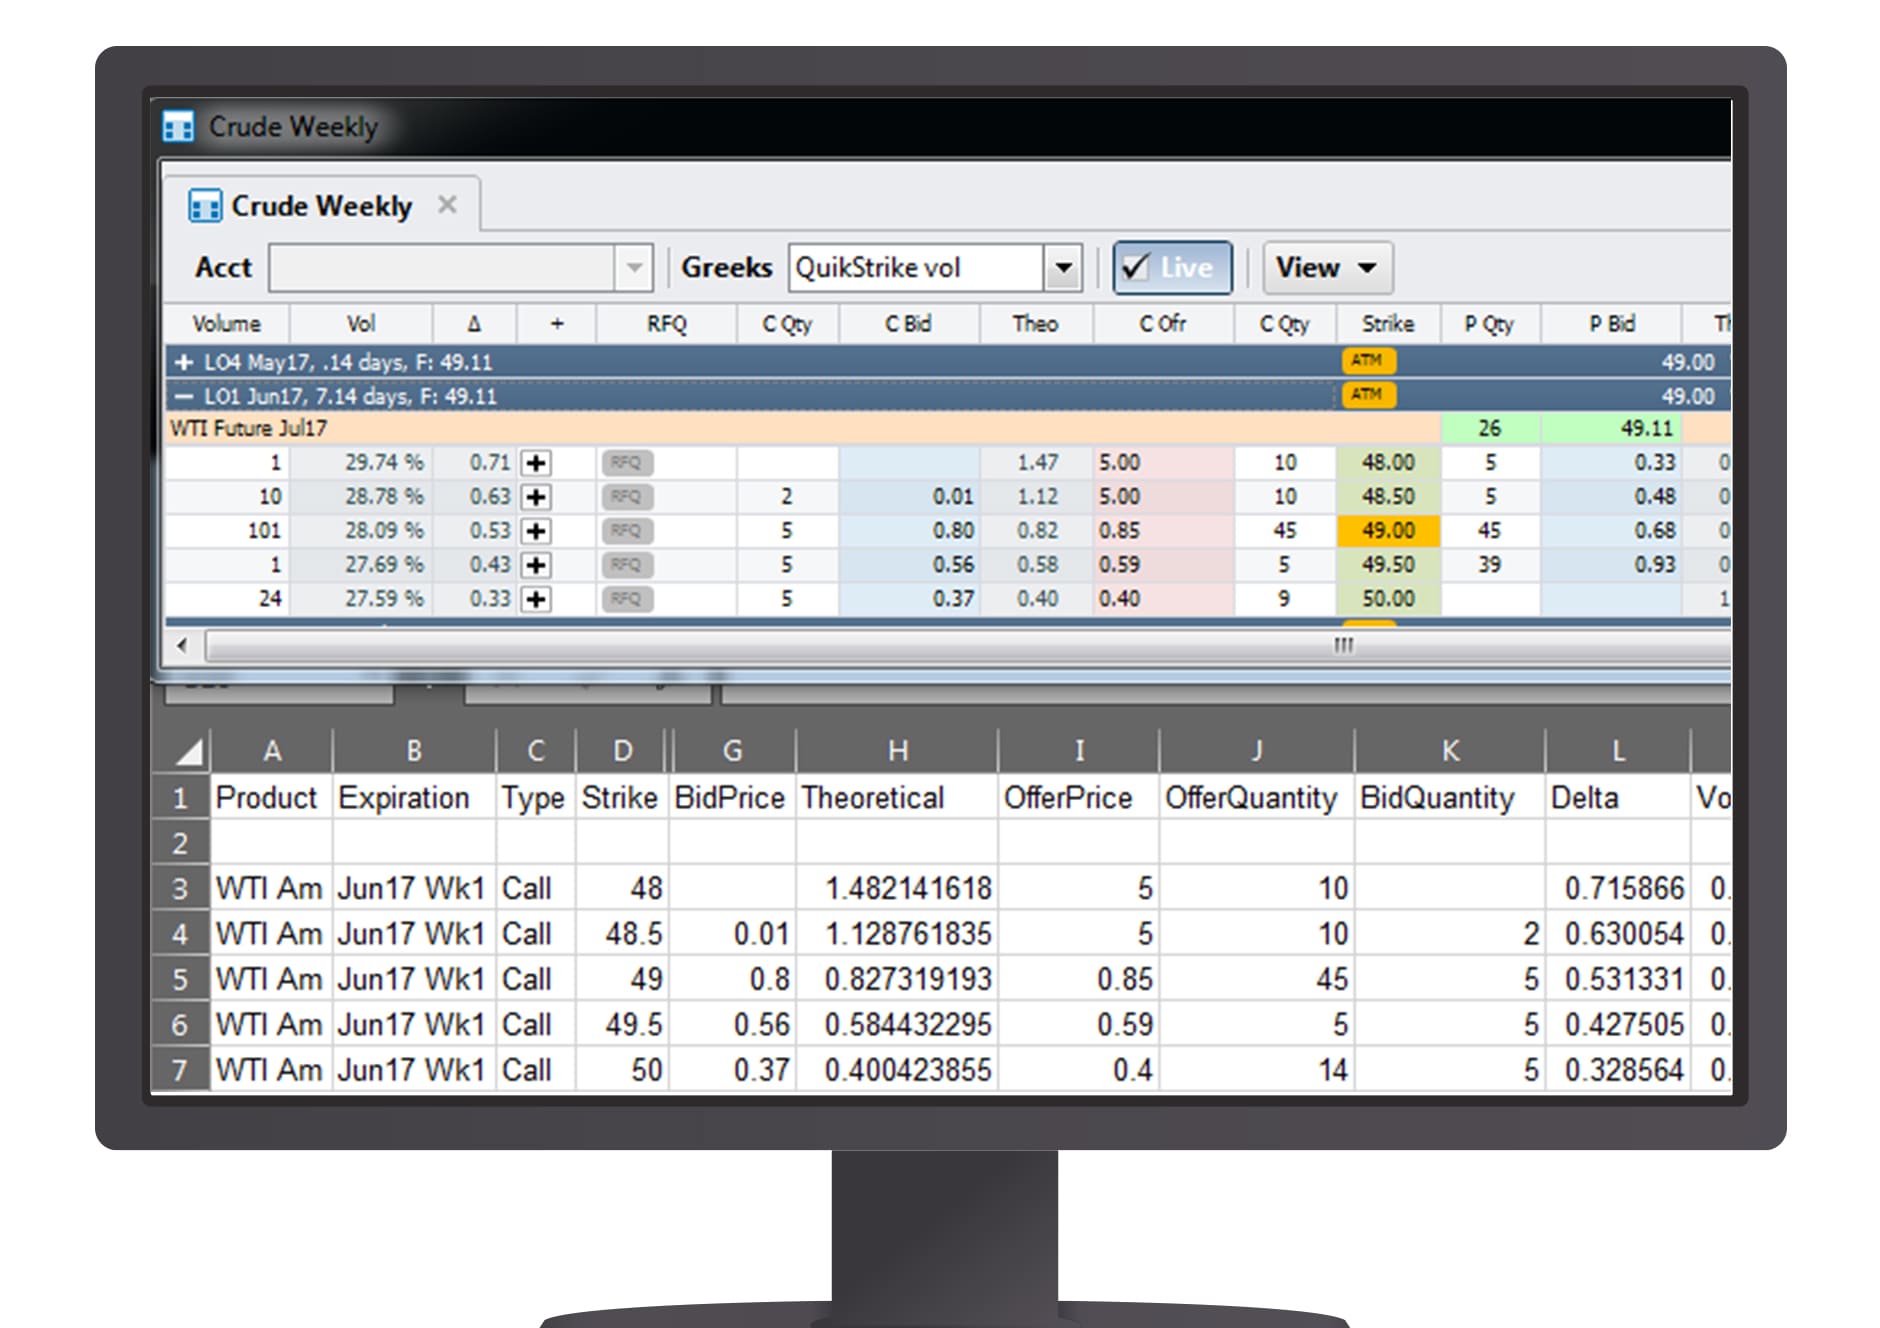This screenshot has width=1880, height=1328.
Task: Open the Acct dropdown arrow
Action: 633,268
